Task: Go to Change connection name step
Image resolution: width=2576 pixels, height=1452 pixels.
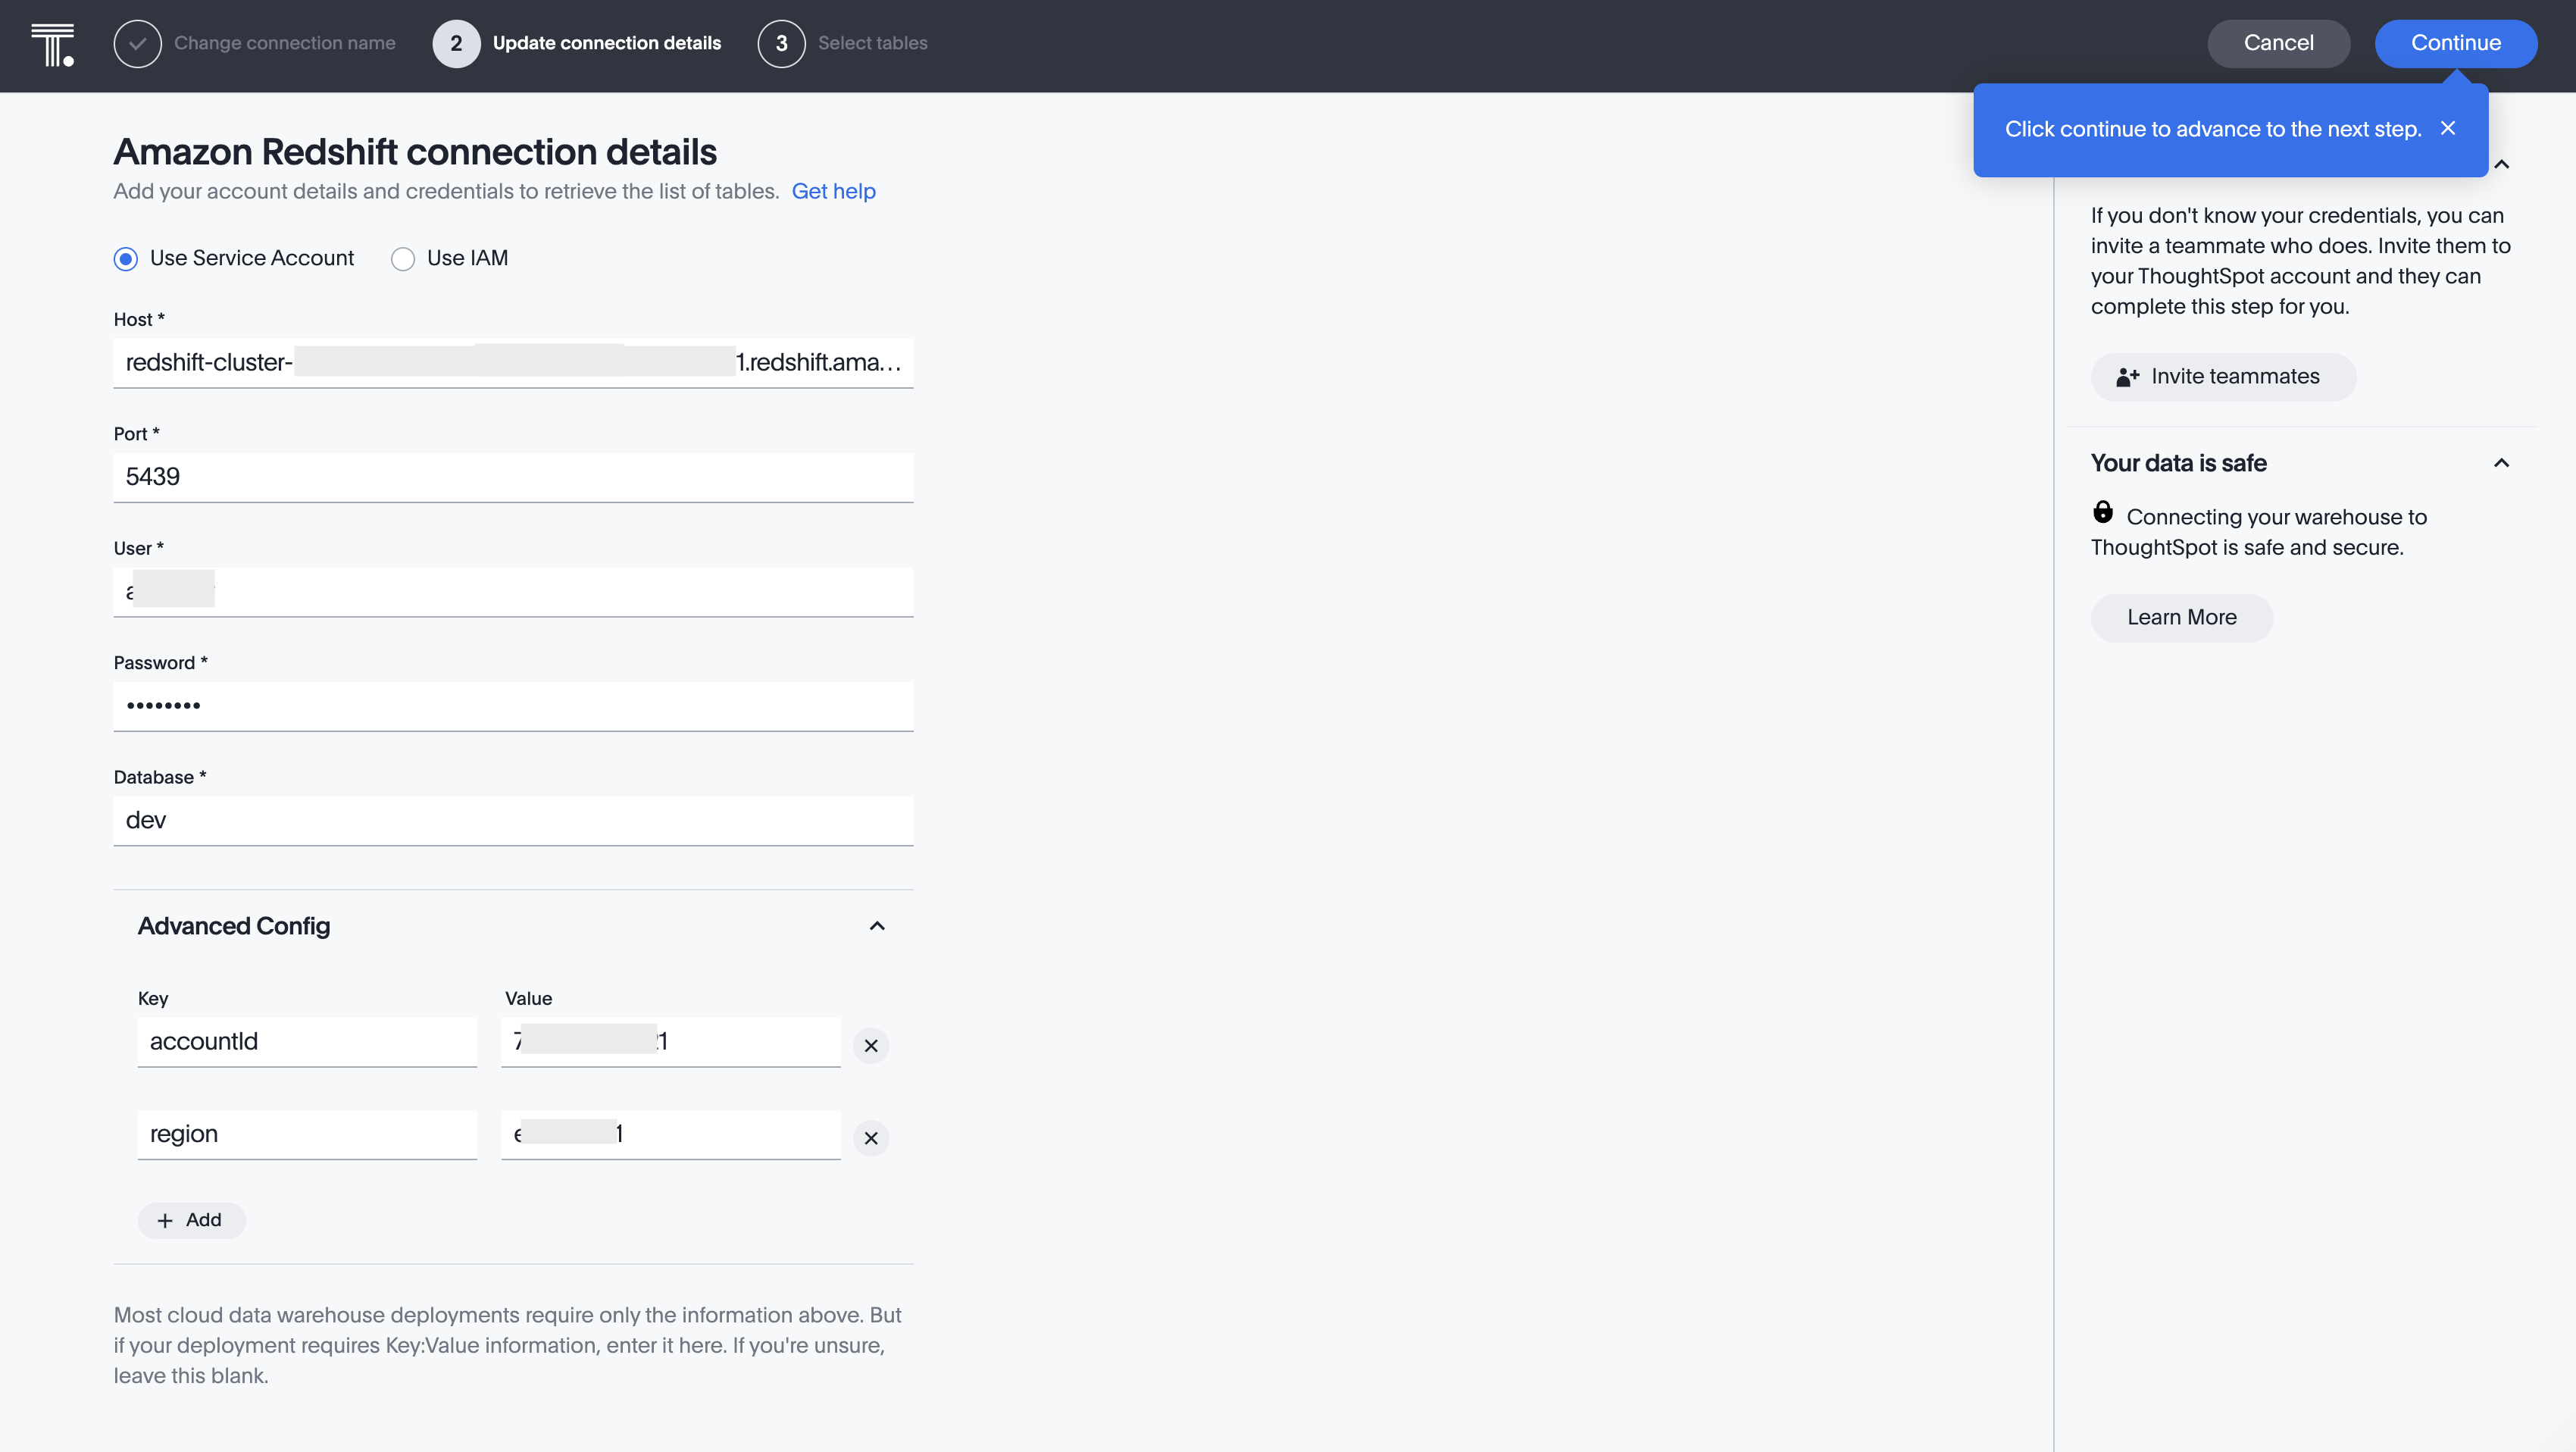Action: point(284,43)
